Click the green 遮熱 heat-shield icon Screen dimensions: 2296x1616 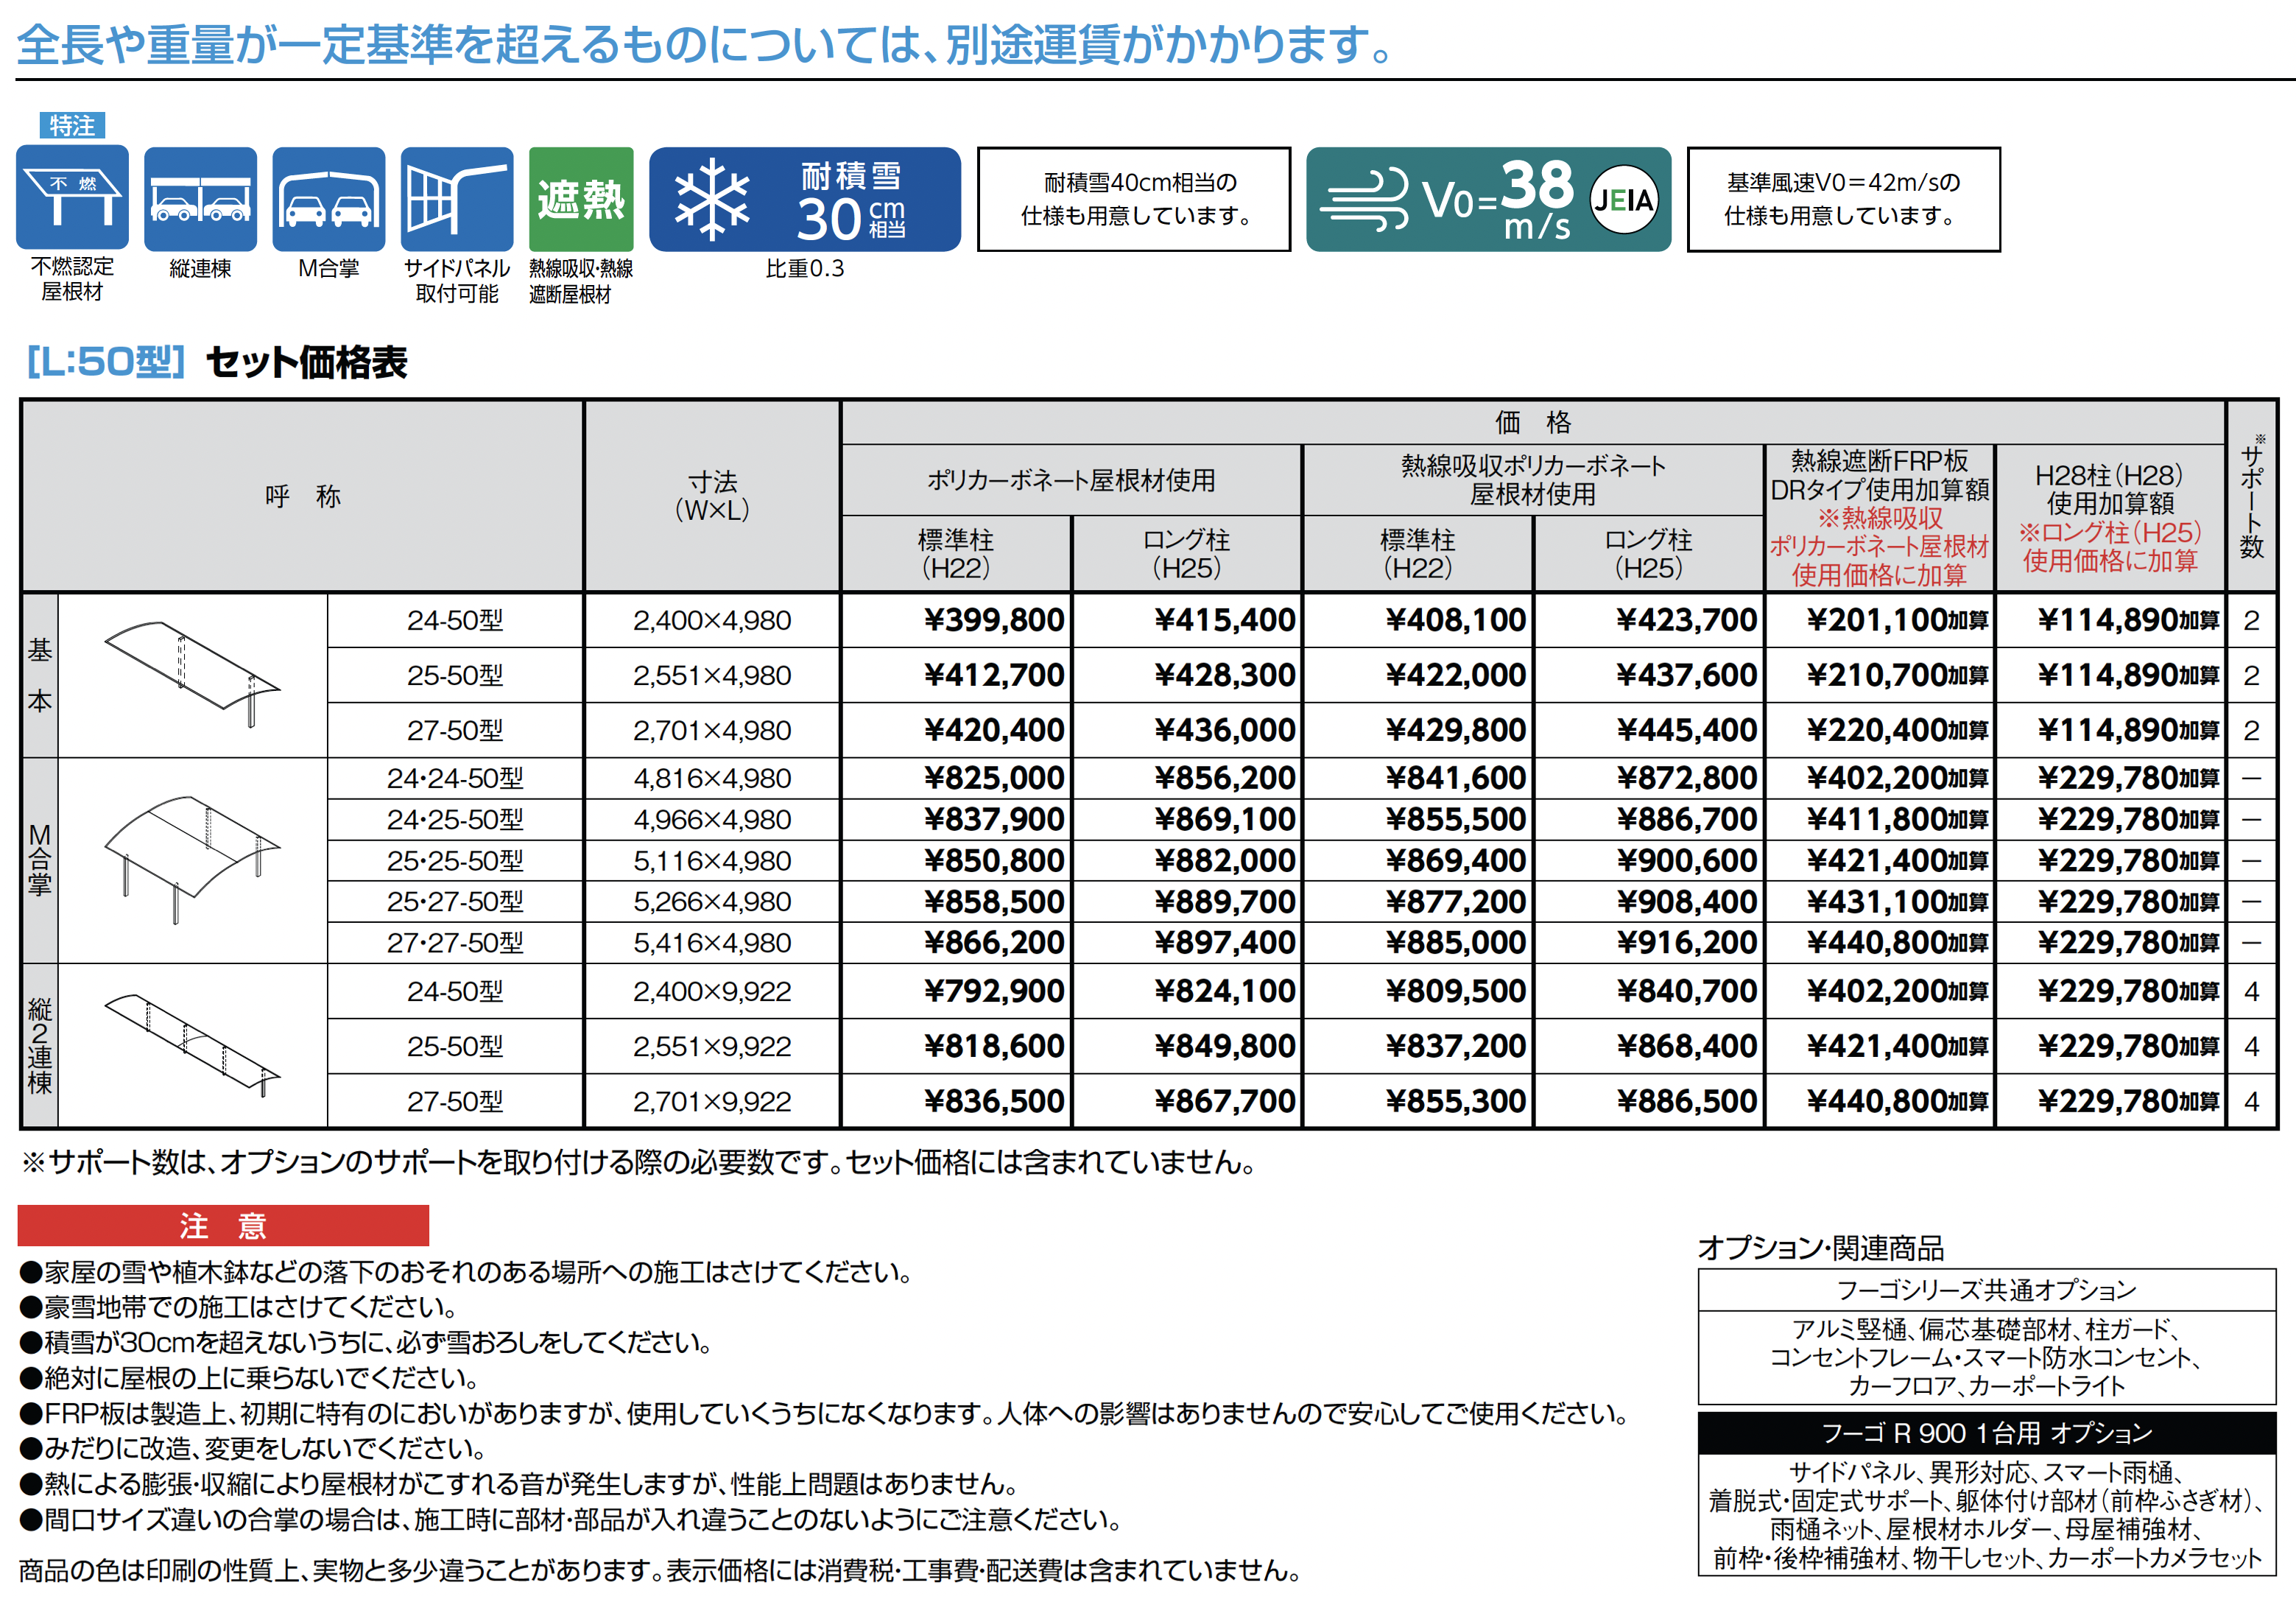click(x=581, y=198)
